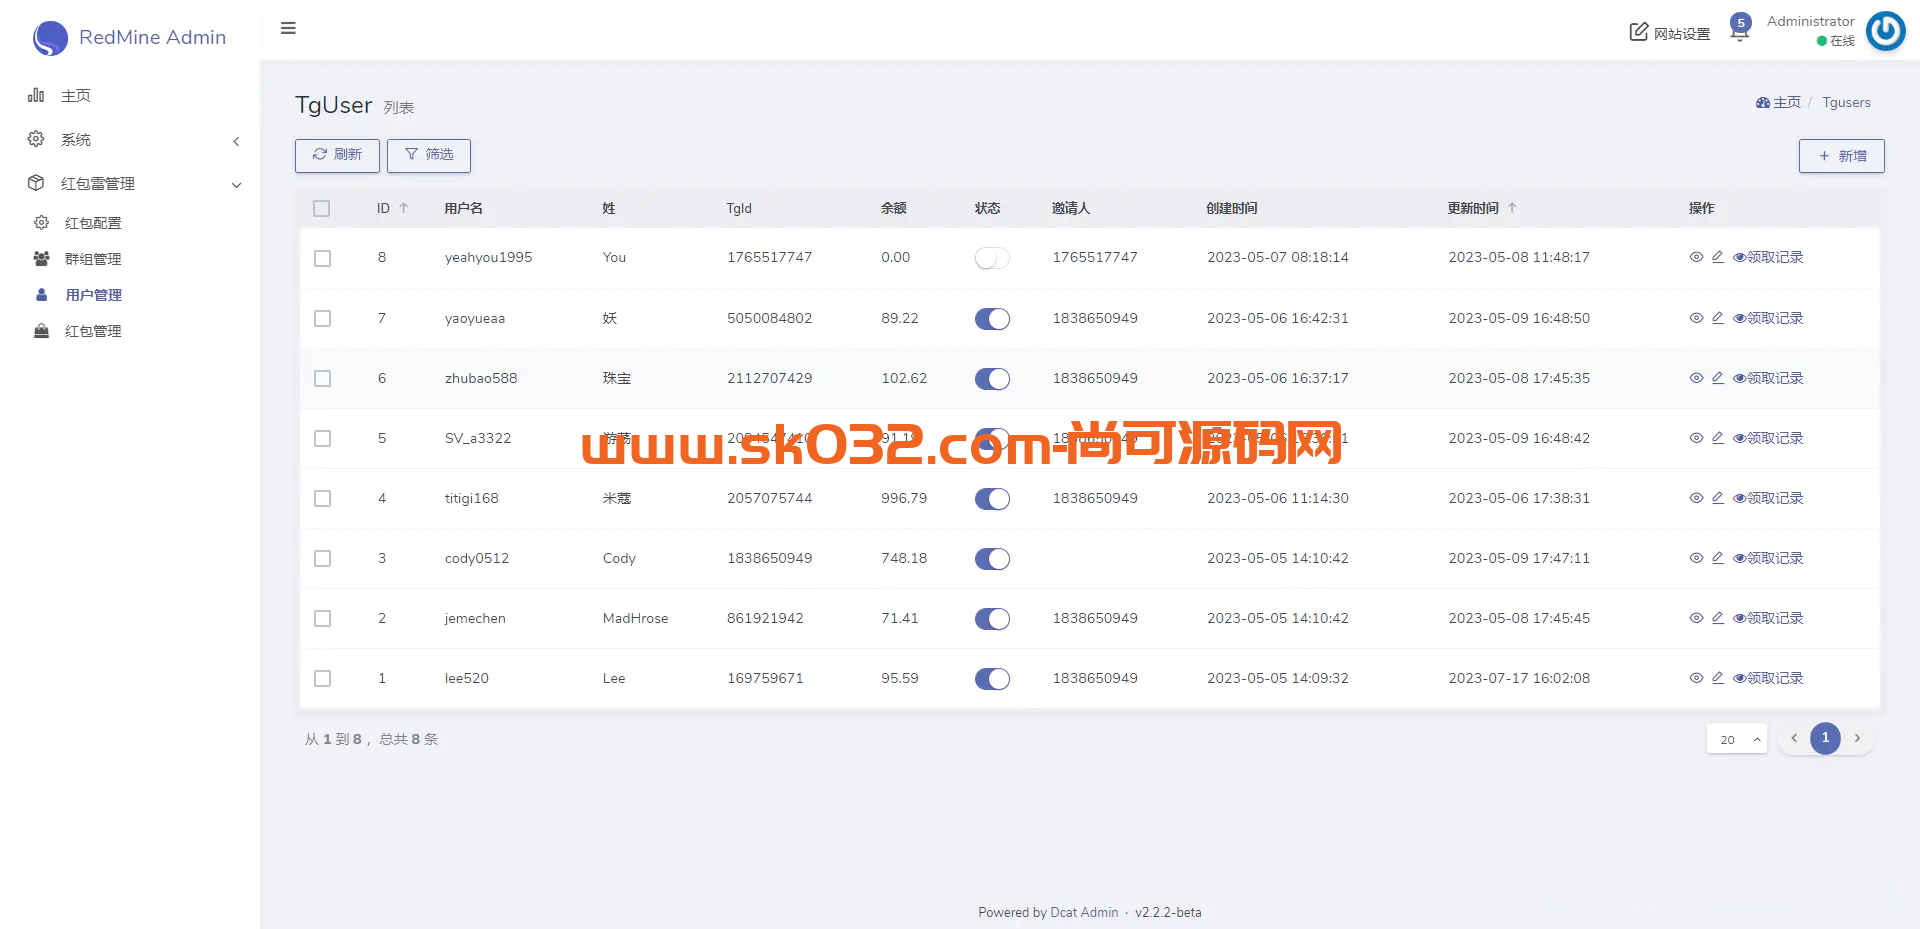Click the 用户名 column header
Viewport: 1920px width, 929px height.
point(464,208)
